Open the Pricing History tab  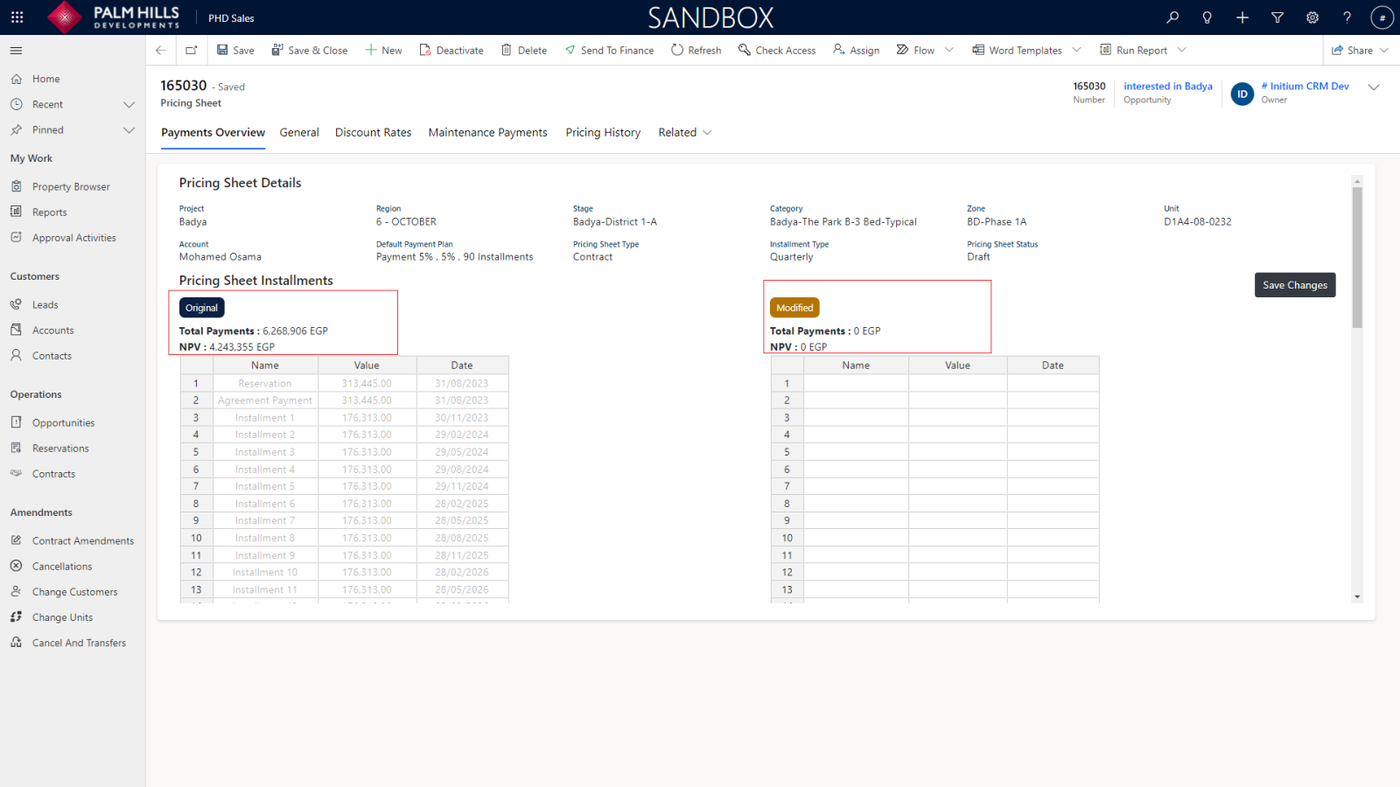click(603, 132)
